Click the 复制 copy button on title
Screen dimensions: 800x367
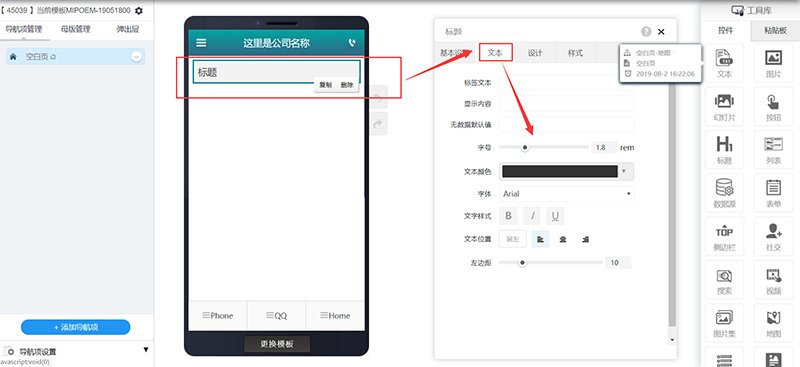(326, 85)
